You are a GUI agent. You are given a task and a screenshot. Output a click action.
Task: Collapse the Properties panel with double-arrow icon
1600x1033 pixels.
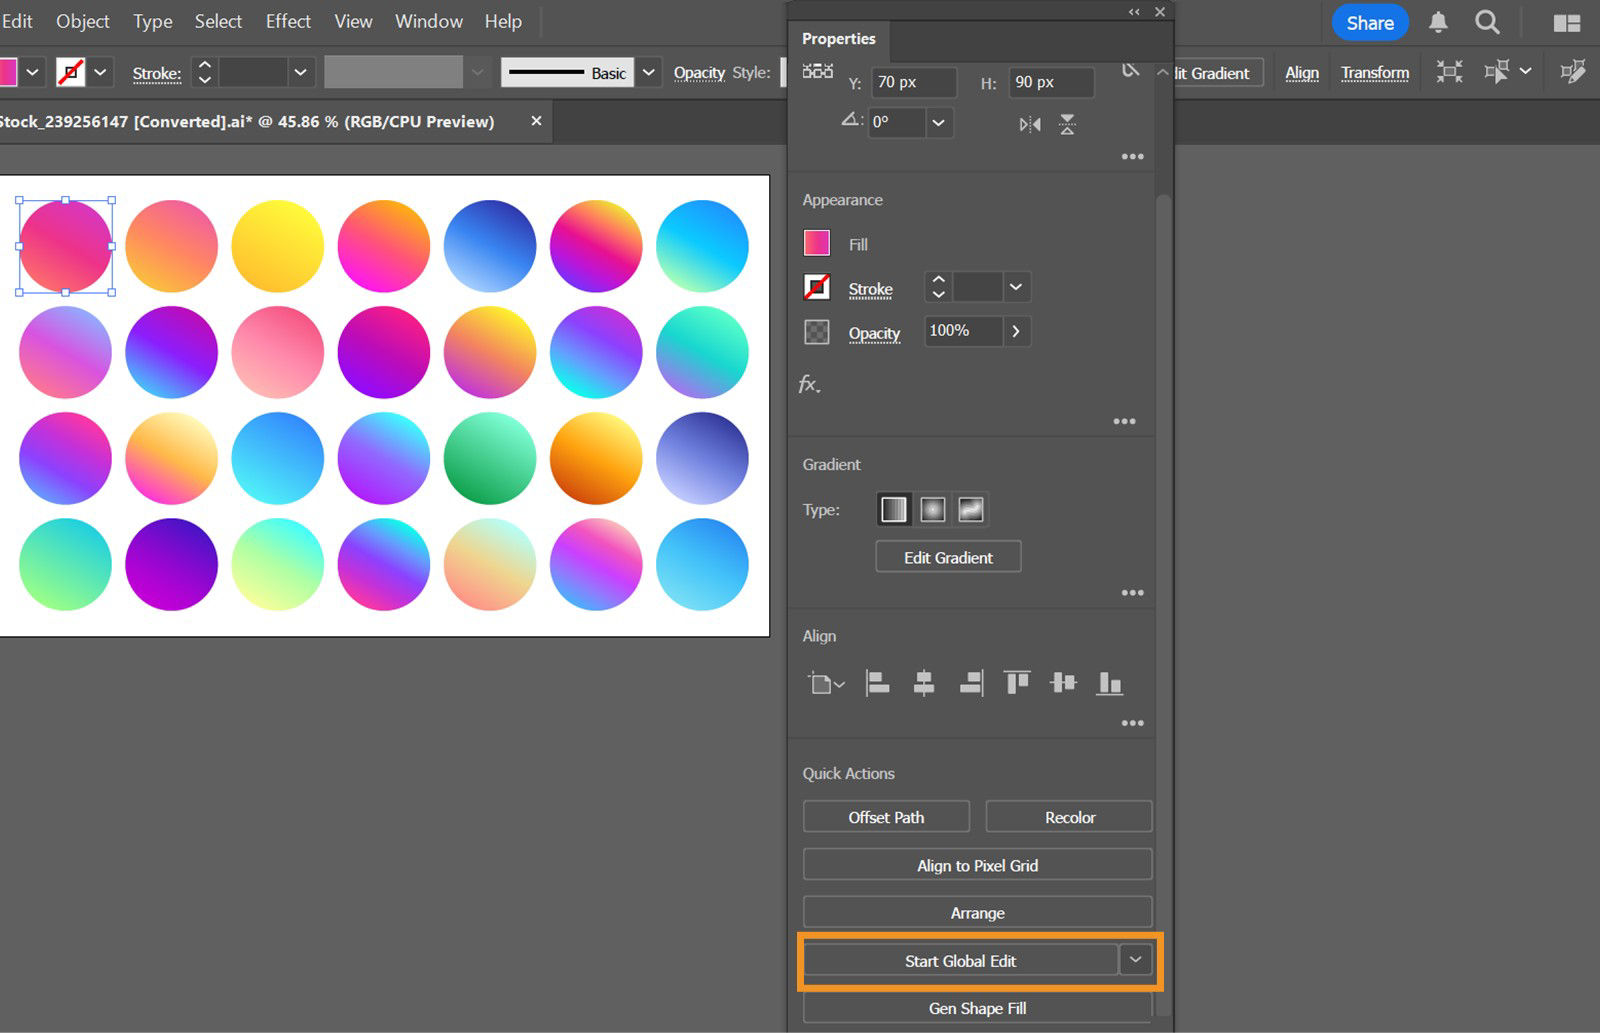tap(1134, 12)
